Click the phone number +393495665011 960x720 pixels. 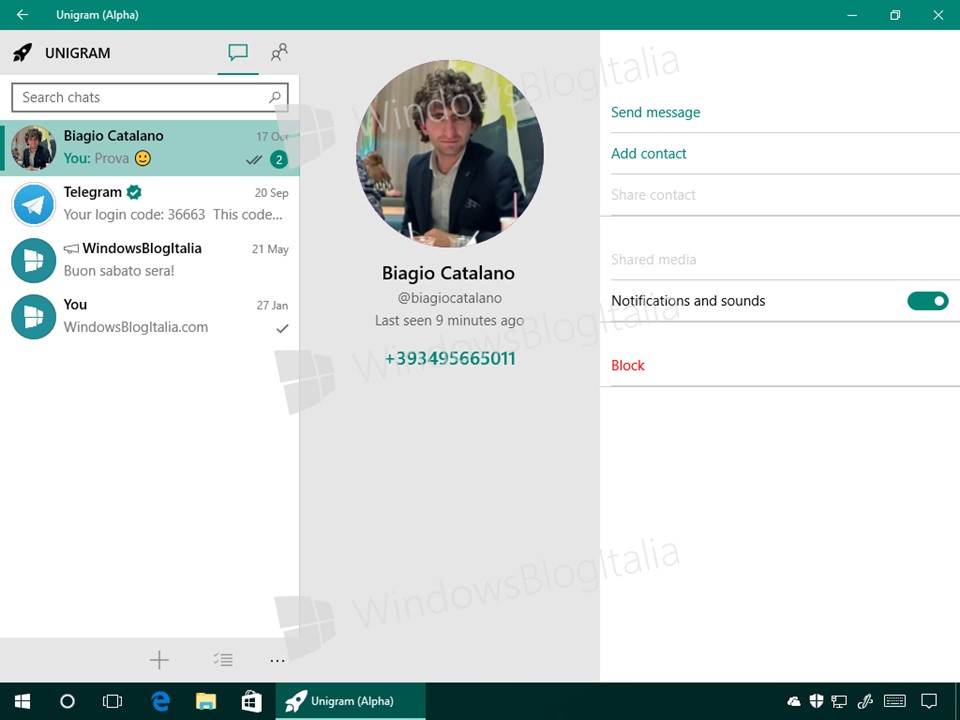click(x=450, y=358)
